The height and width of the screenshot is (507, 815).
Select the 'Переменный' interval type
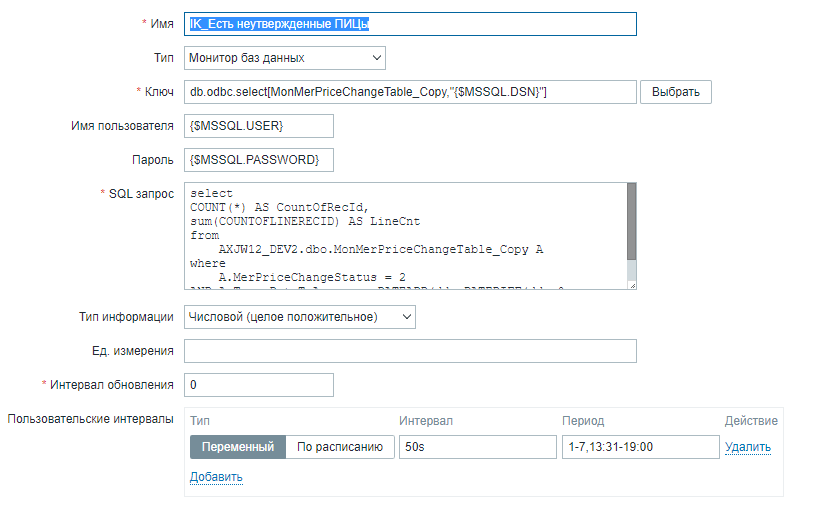[237, 447]
